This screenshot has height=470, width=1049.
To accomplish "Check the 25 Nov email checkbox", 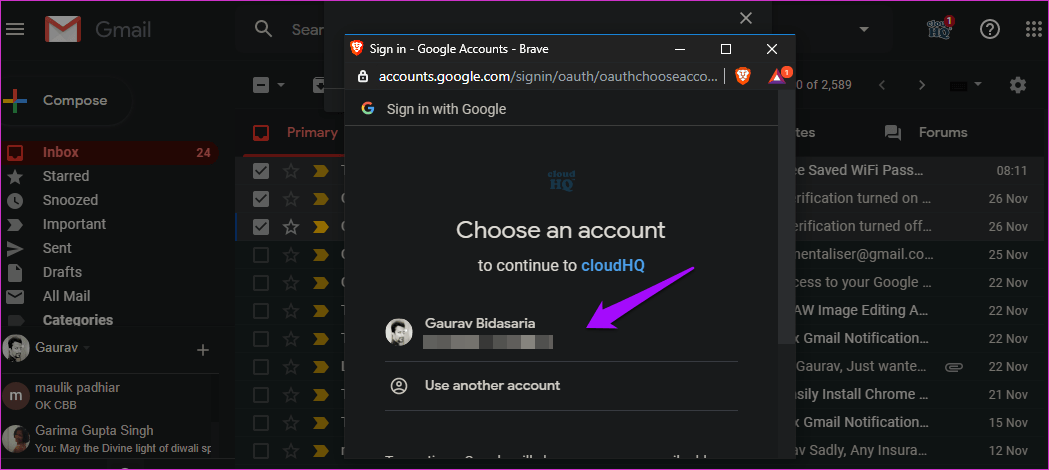I will point(261,255).
